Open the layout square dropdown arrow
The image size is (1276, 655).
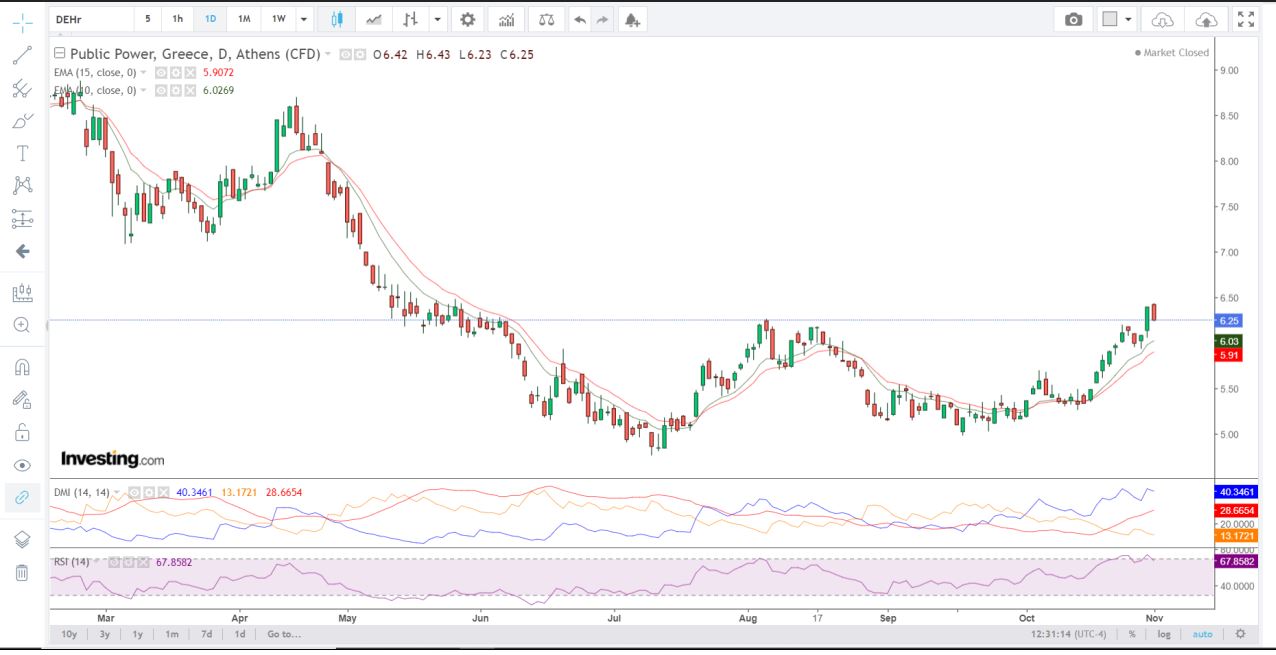(x=1129, y=19)
